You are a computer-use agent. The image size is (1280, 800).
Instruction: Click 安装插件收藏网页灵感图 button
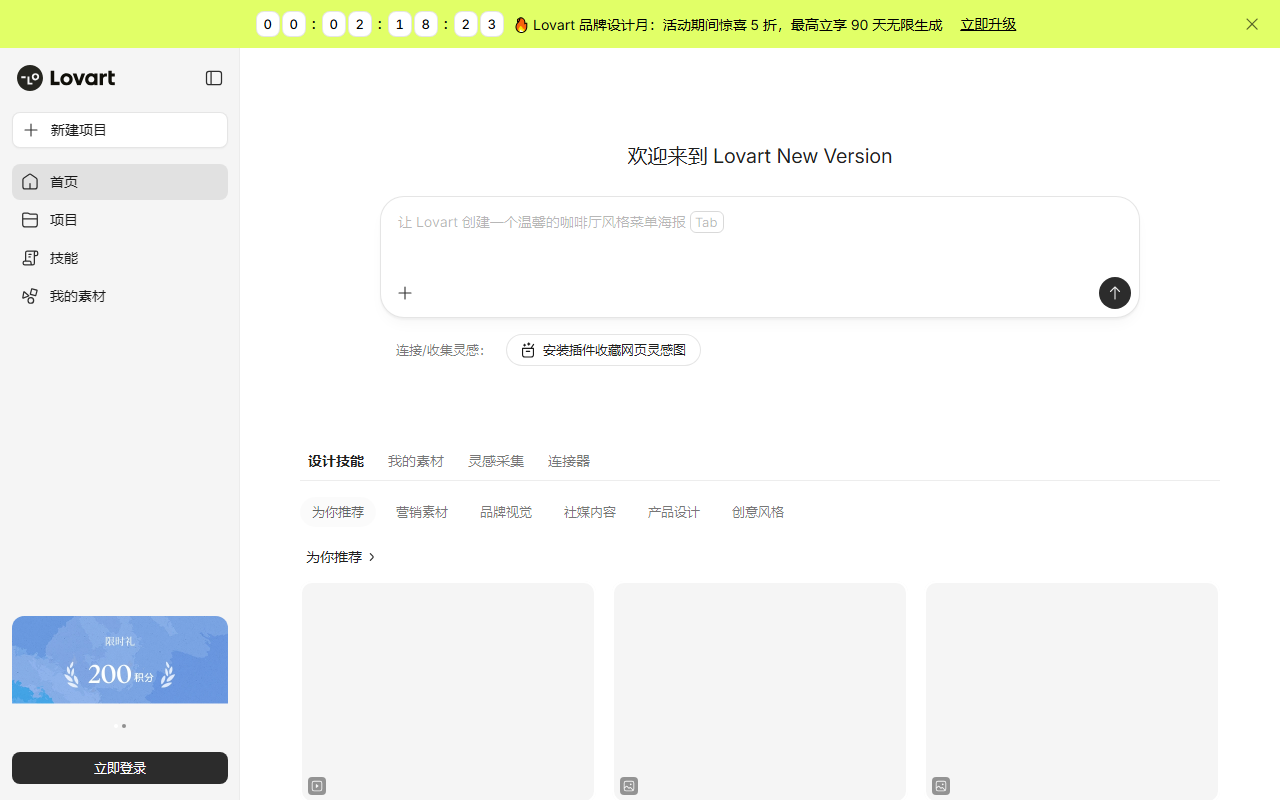pyautogui.click(x=603, y=350)
